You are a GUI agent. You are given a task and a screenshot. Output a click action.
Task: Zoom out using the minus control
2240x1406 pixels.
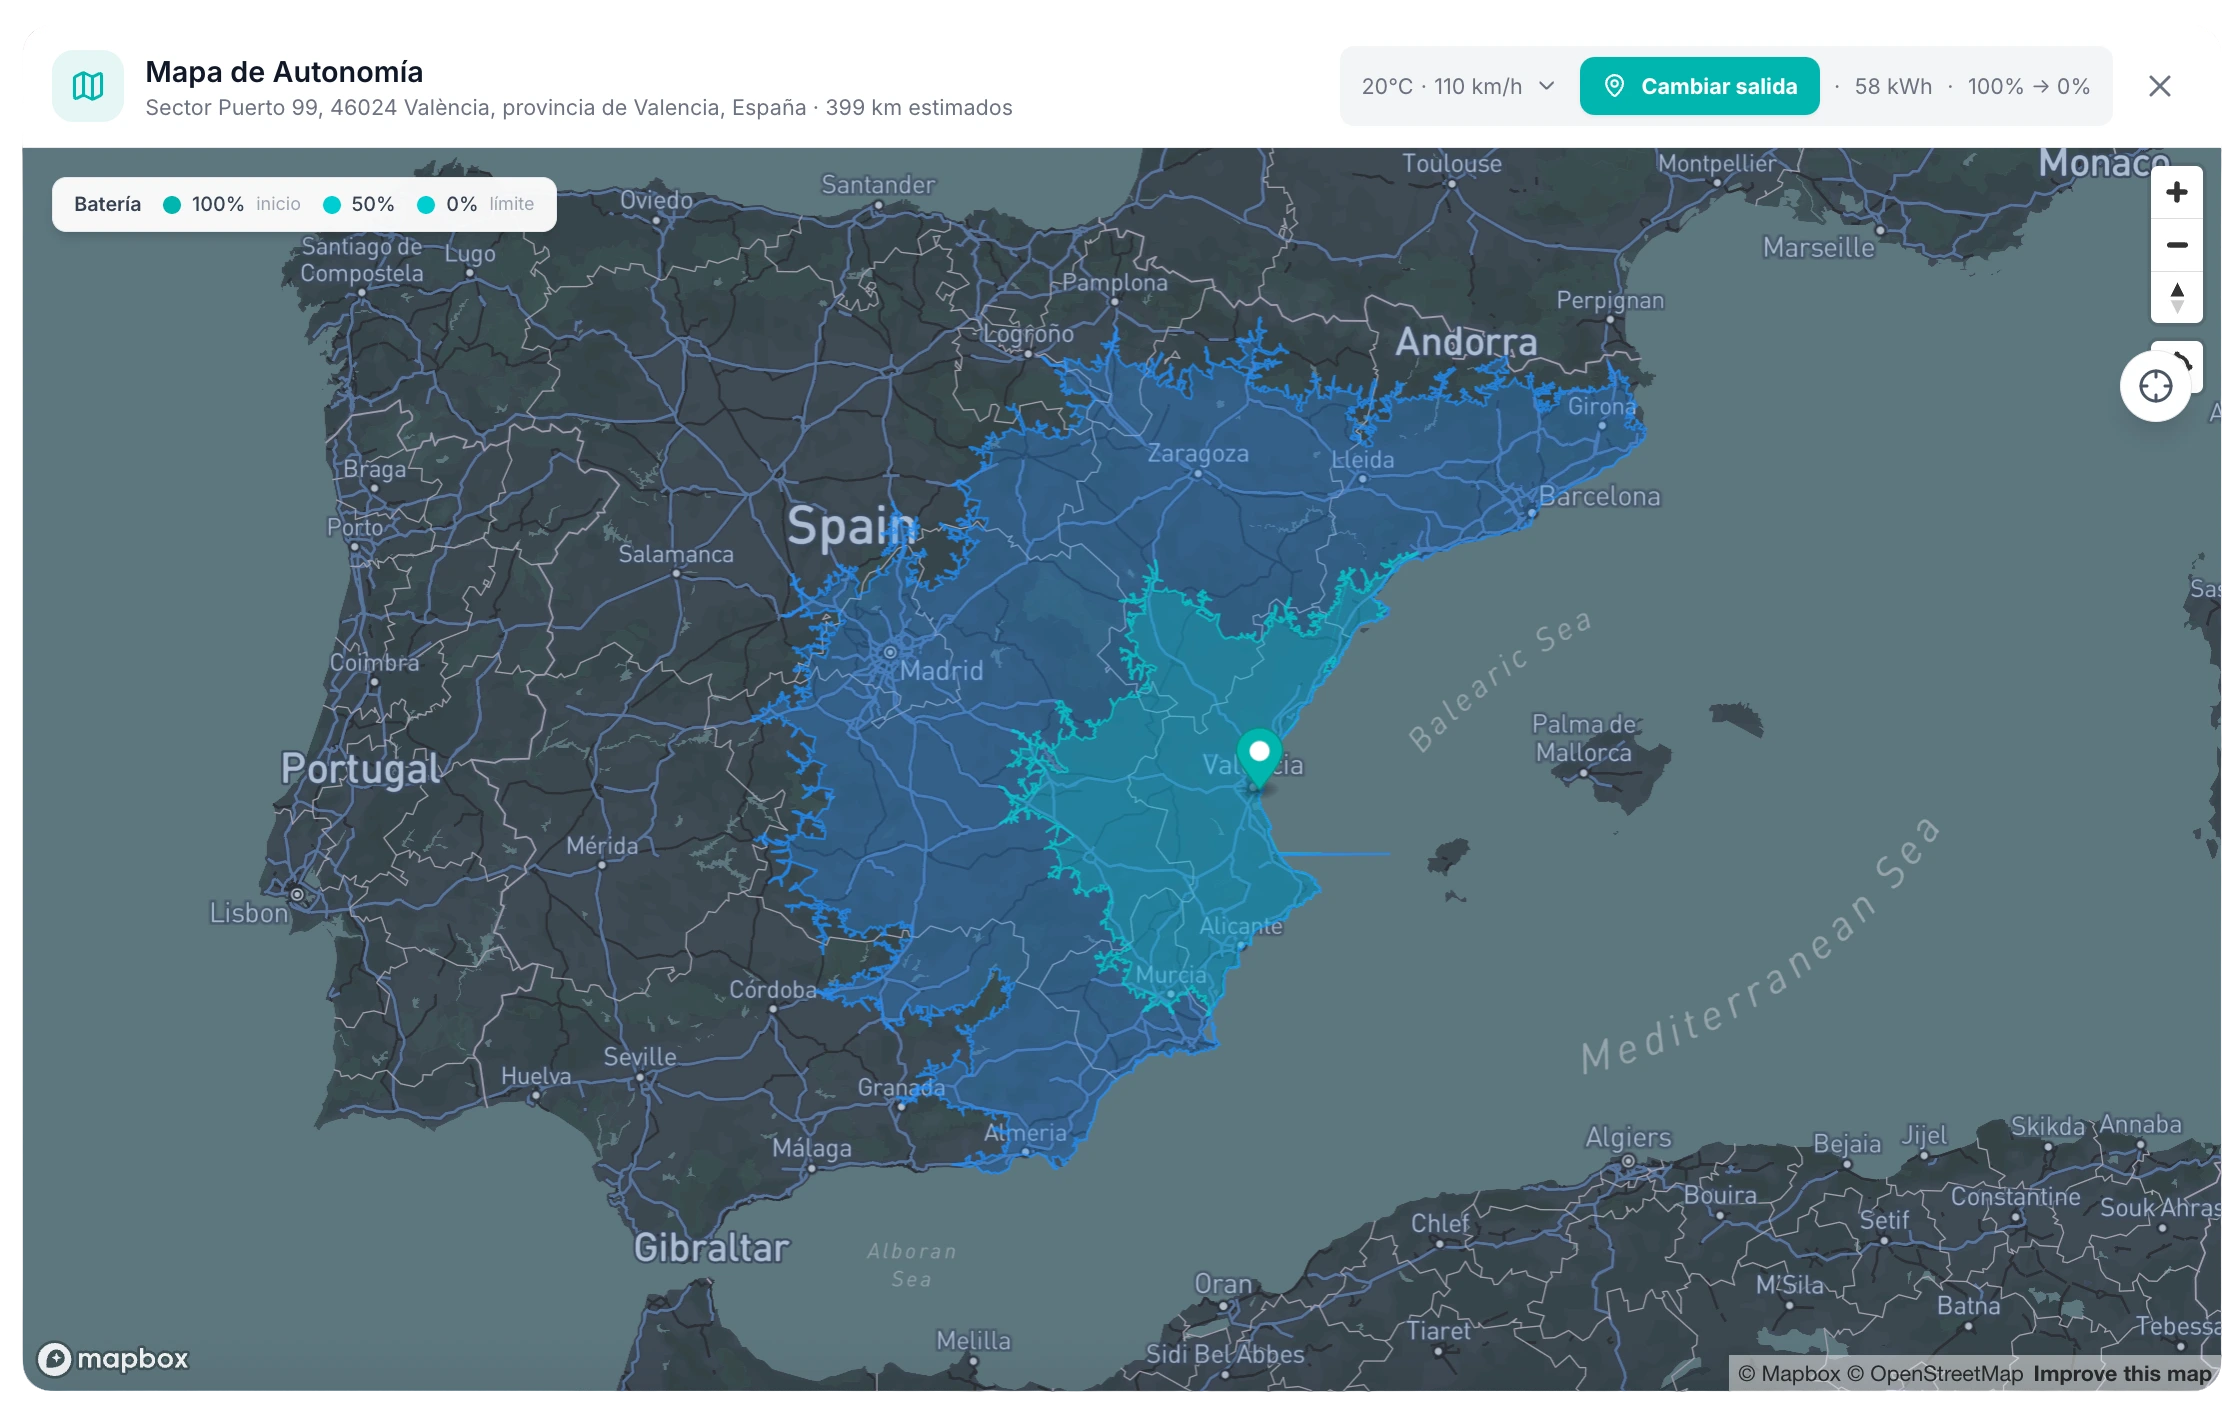tap(2178, 244)
